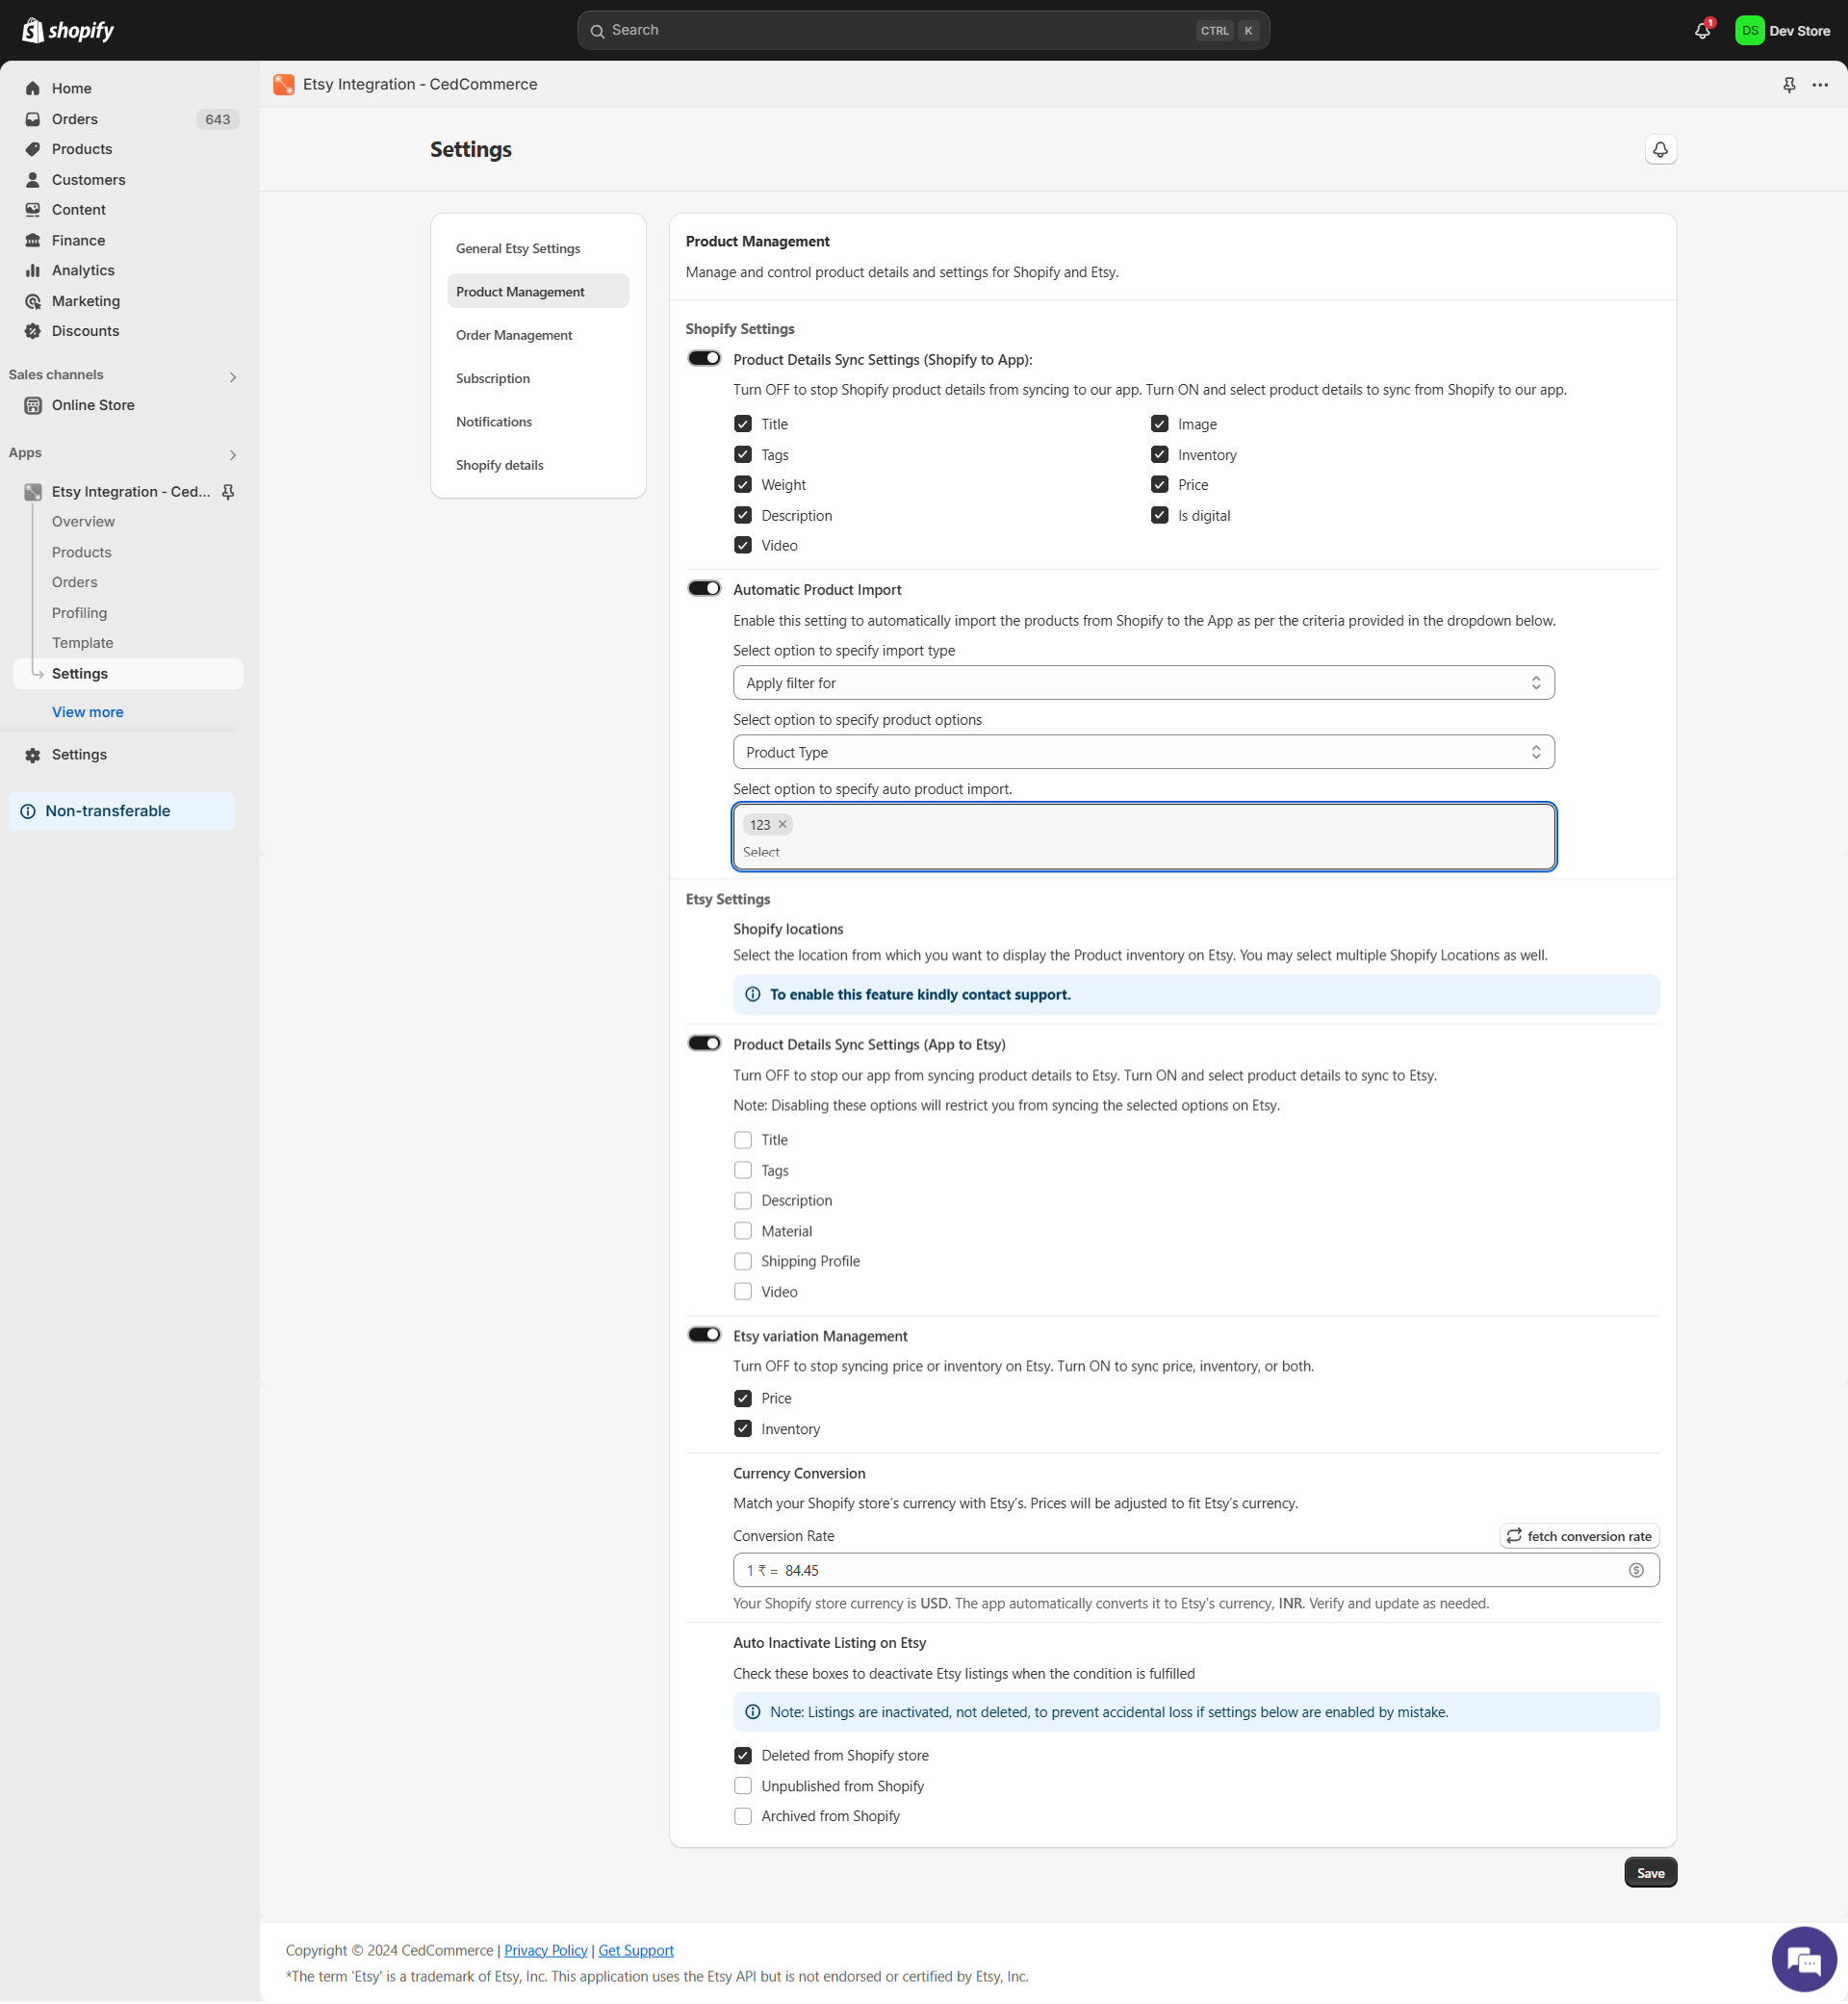Toggle Product Details Sync (App to Etsy) switch
The height and width of the screenshot is (2004, 1848).
coord(704,1044)
